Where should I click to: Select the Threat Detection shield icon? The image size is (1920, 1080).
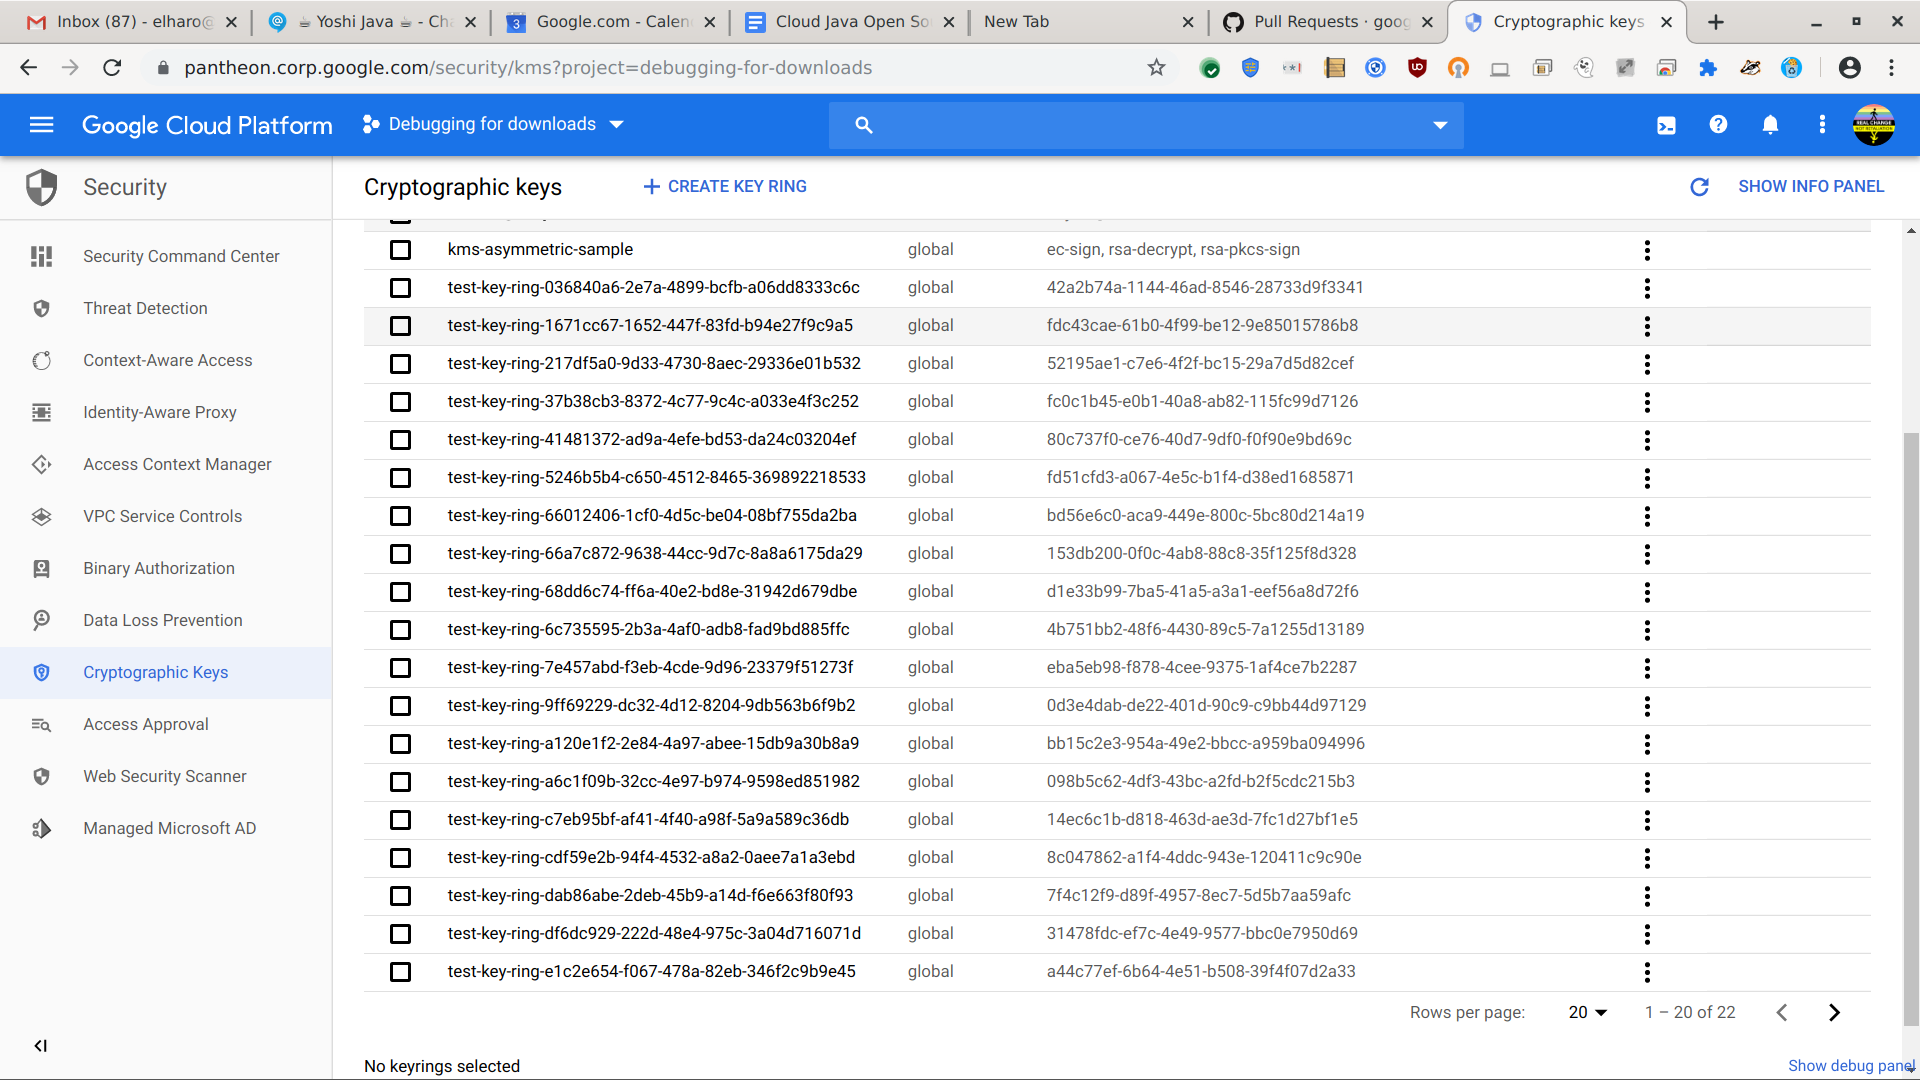pyautogui.click(x=41, y=308)
